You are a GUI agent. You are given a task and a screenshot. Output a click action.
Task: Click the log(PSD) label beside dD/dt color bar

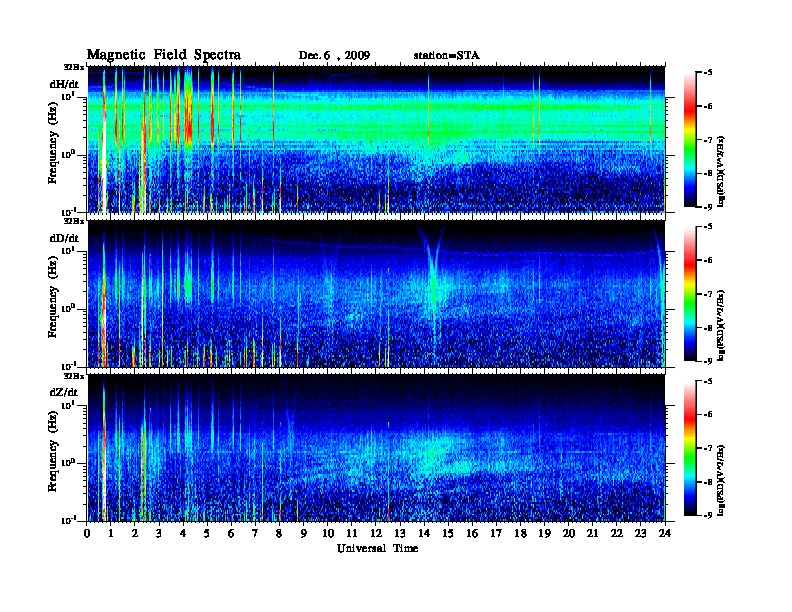tap(721, 326)
